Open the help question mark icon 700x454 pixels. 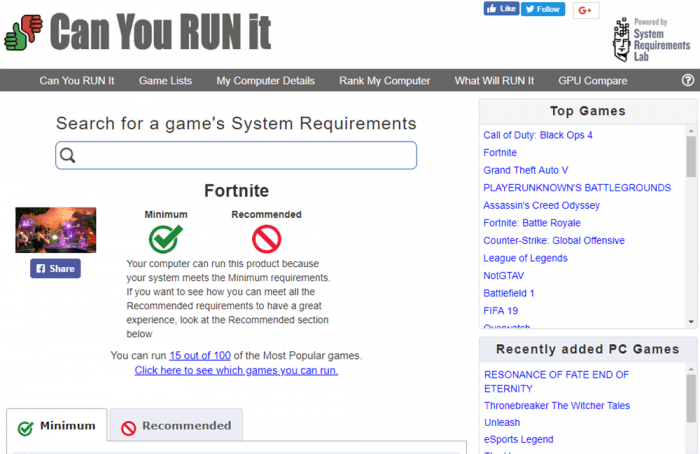pos(688,80)
